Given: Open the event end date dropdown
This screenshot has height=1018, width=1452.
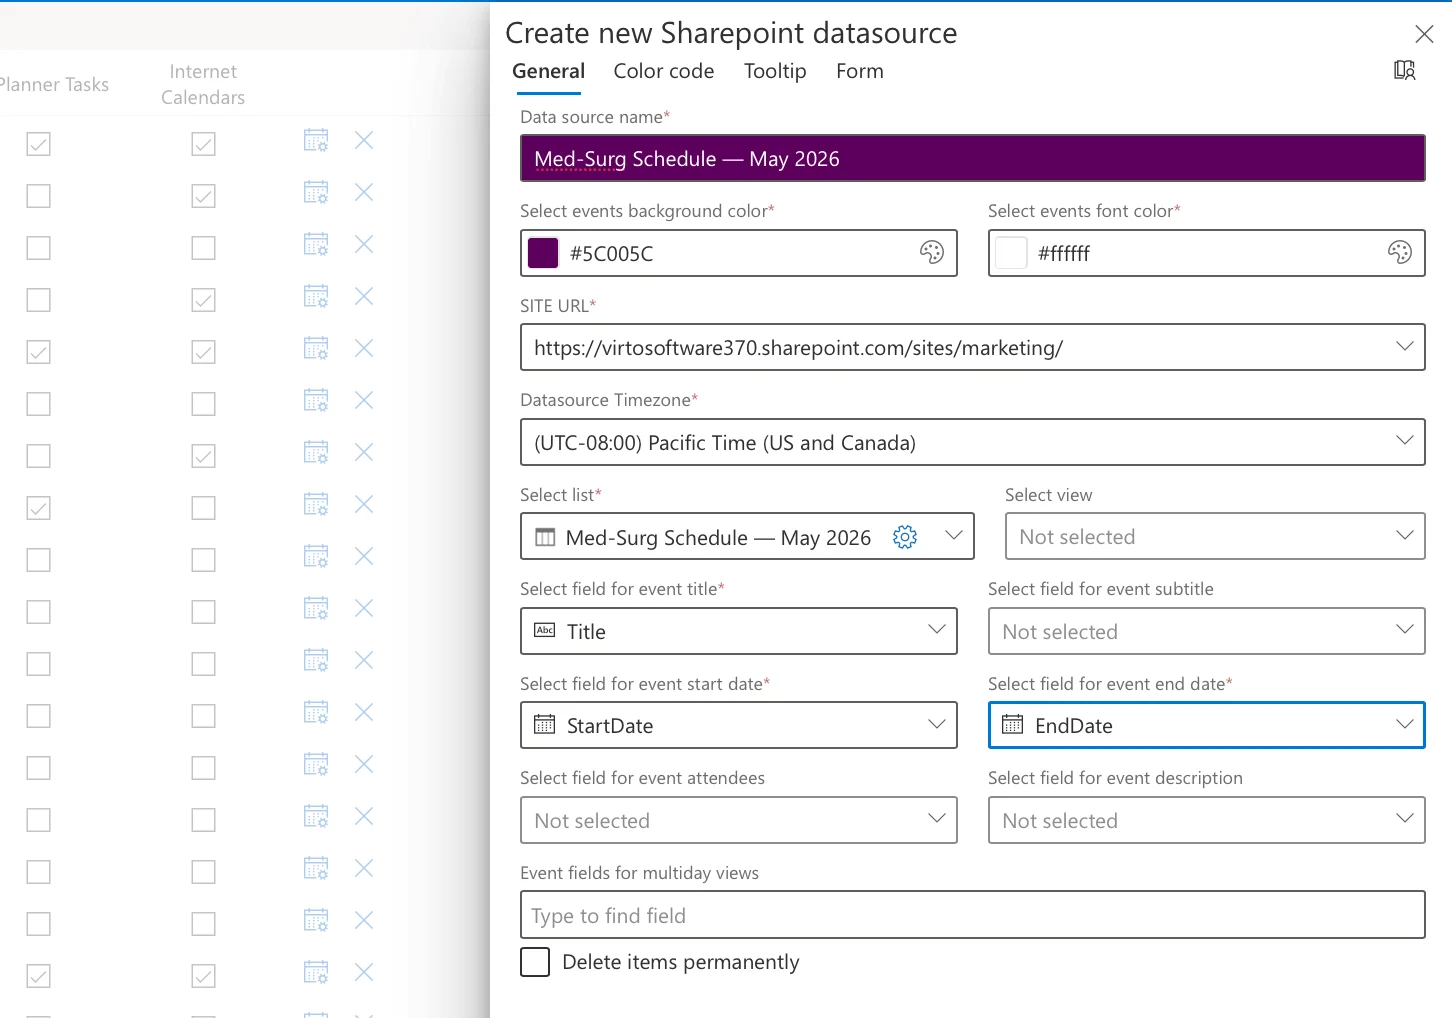Looking at the screenshot, I should coord(1207,725).
